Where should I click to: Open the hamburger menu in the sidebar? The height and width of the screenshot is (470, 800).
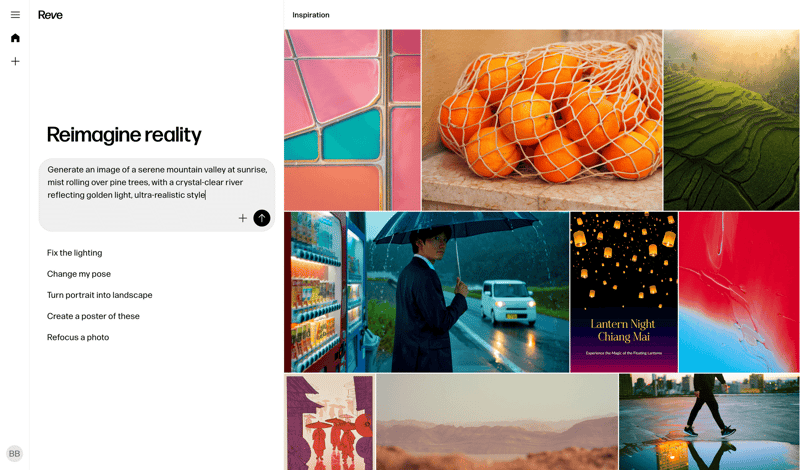pyautogui.click(x=15, y=15)
